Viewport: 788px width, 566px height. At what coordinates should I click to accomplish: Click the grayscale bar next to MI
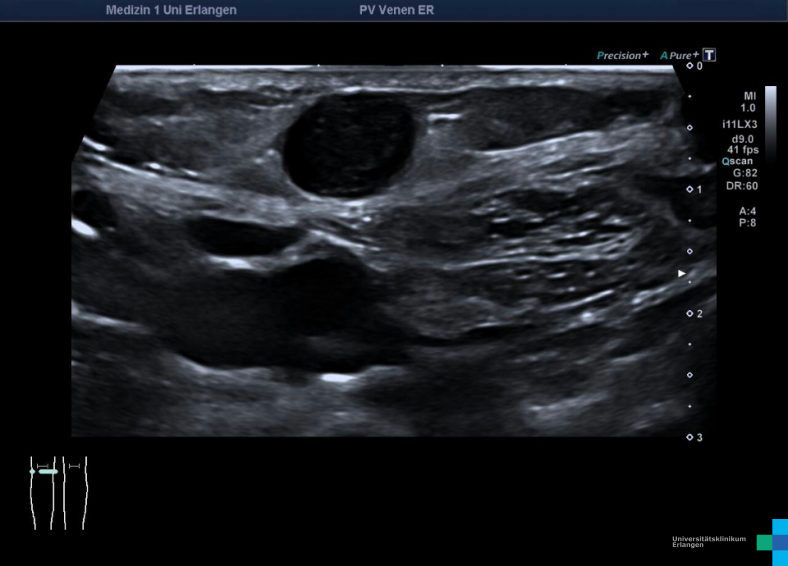[x=770, y=118]
